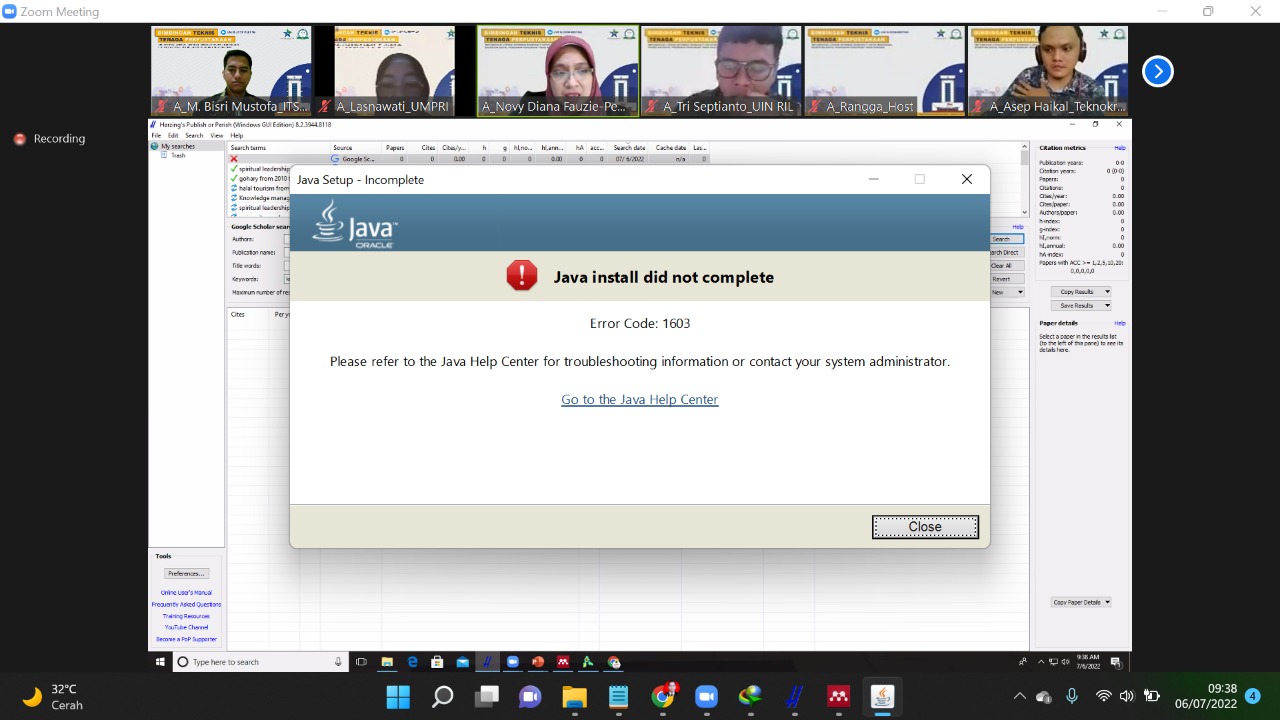Open Save Results dropdown
This screenshot has width=1280, height=720.
(x=1081, y=305)
